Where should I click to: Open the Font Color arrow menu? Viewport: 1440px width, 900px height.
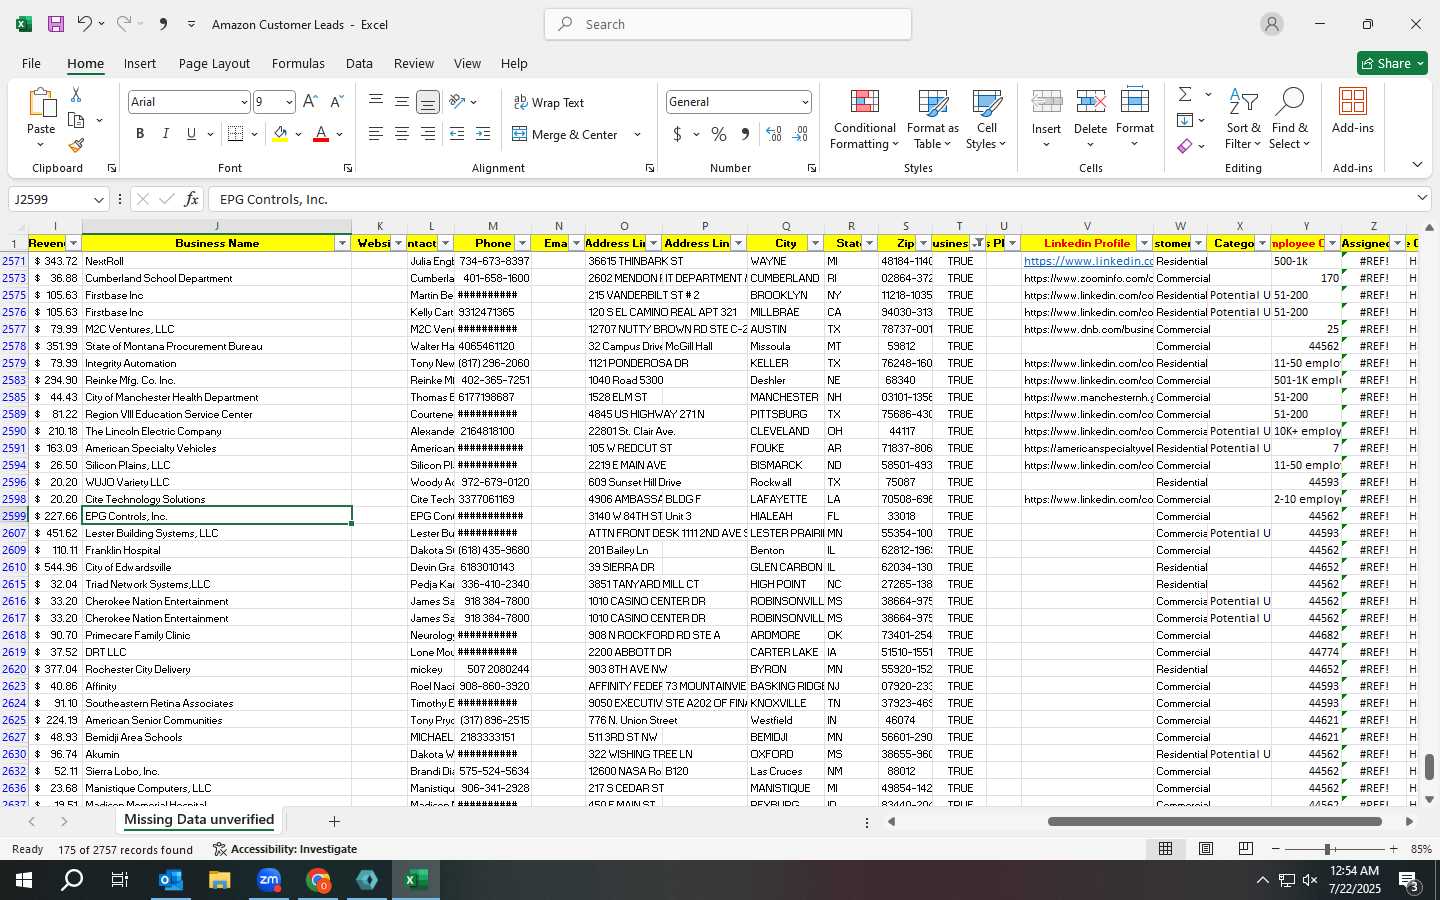tap(339, 134)
